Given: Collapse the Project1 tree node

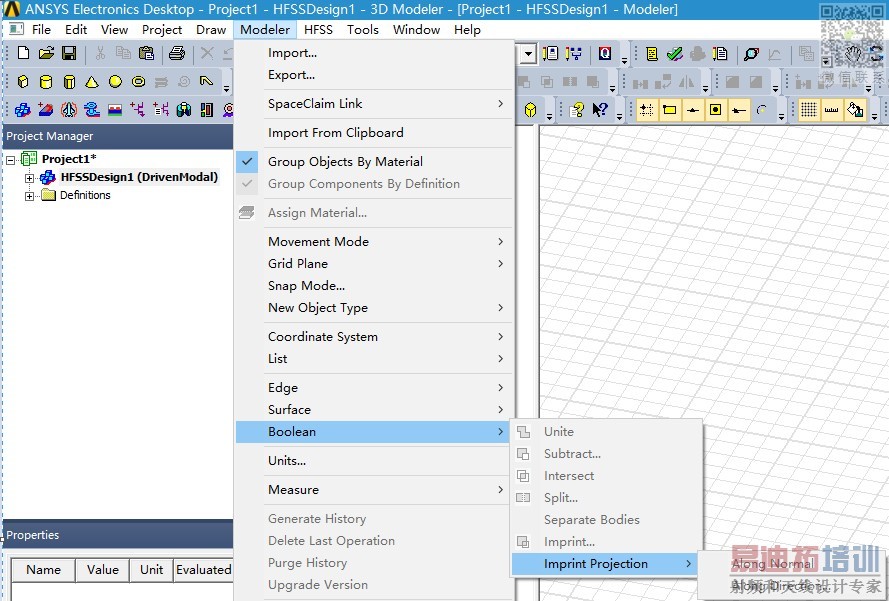Looking at the screenshot, I should point(11,160).
